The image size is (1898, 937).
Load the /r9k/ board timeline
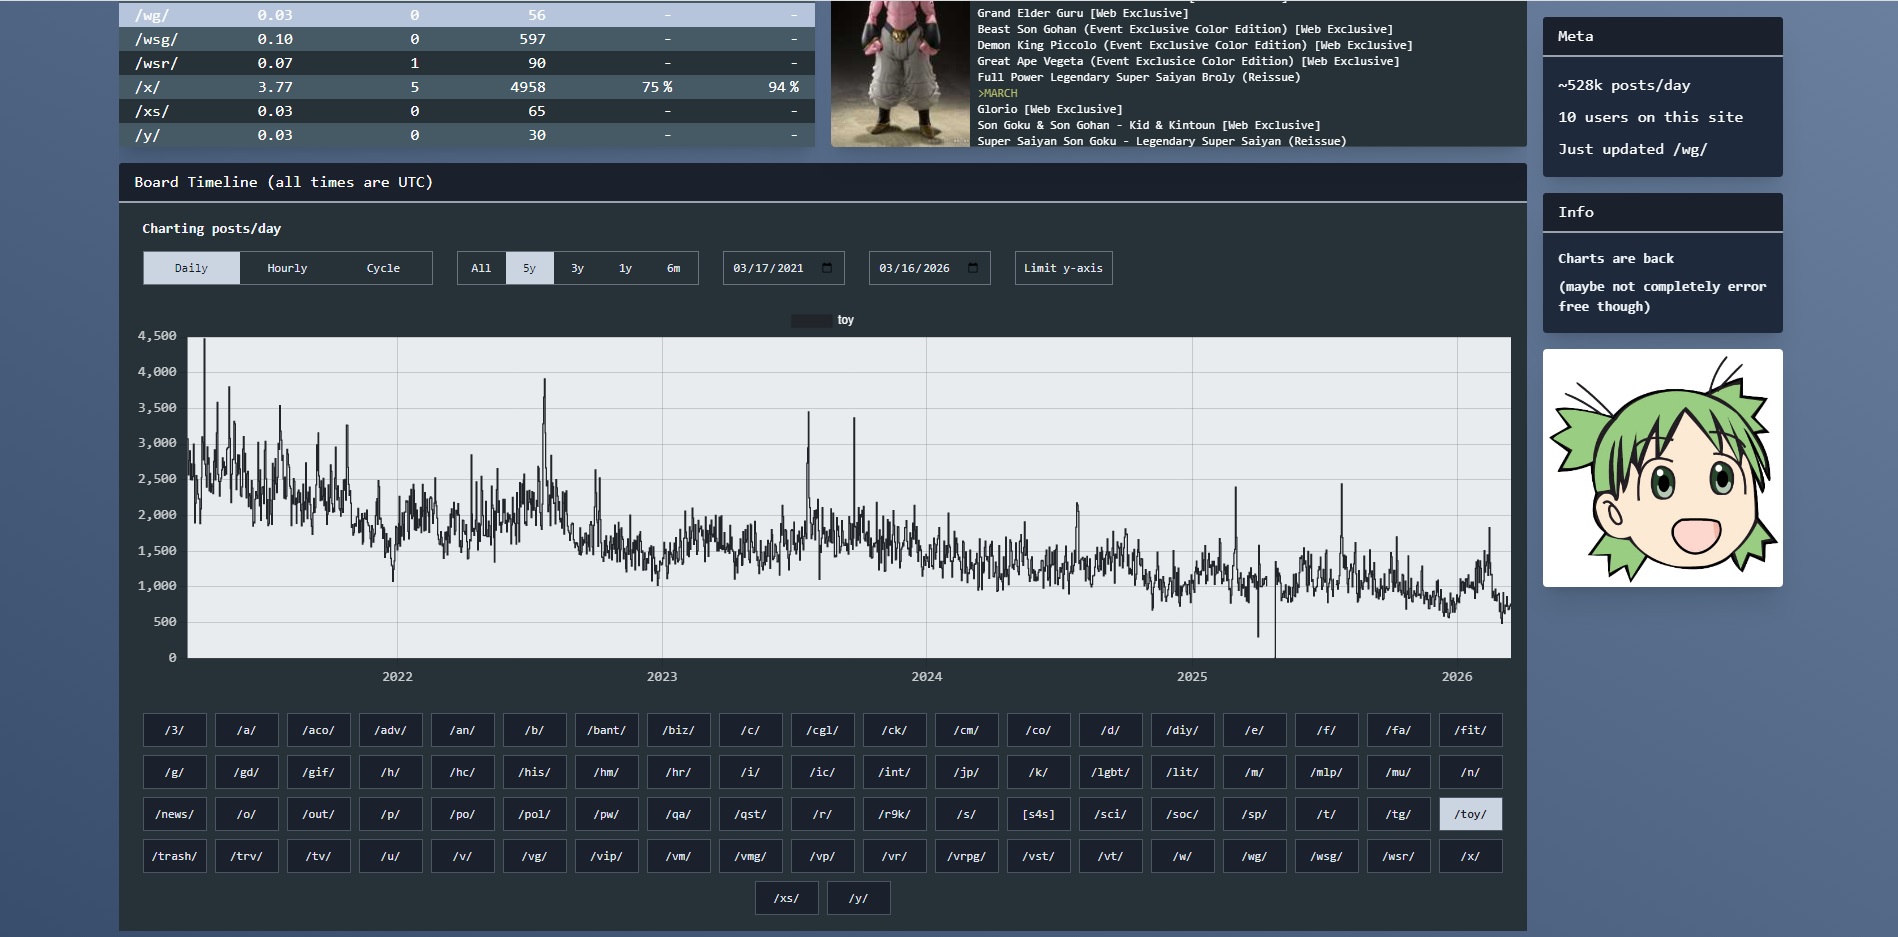(x=895, y=814)
